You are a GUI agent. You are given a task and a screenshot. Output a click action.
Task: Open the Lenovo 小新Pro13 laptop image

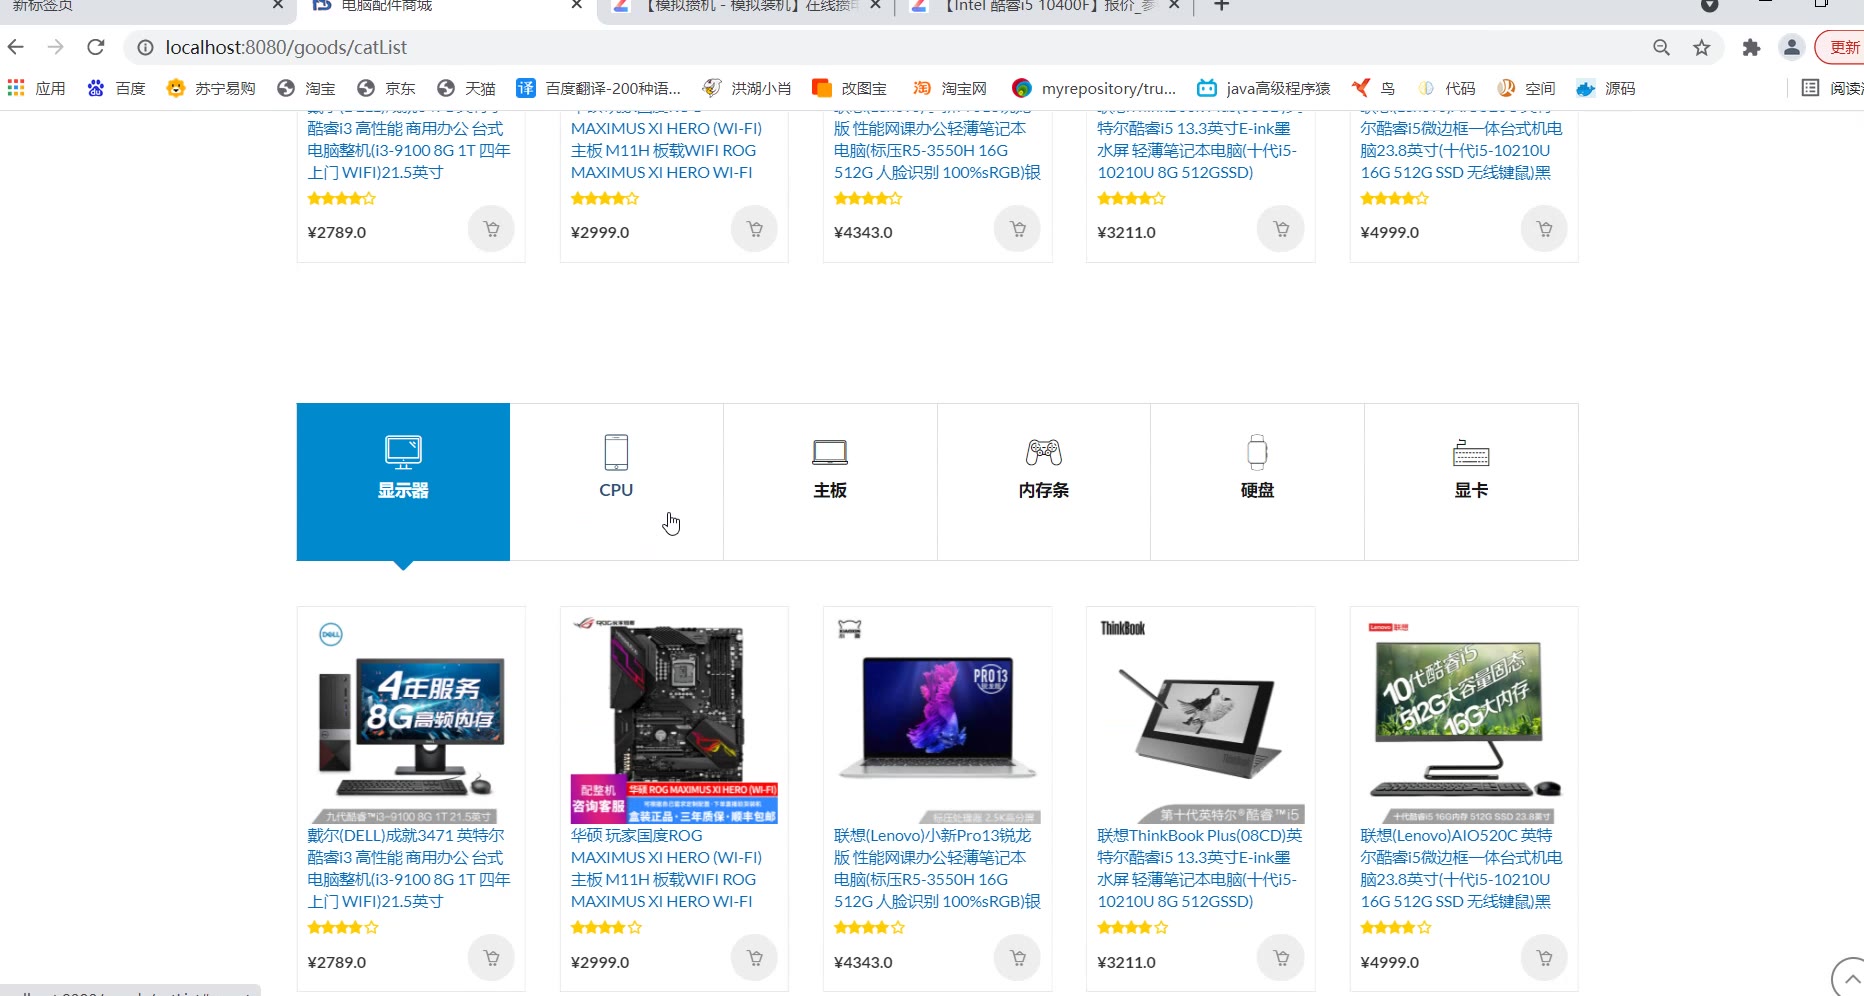point(937,720)
